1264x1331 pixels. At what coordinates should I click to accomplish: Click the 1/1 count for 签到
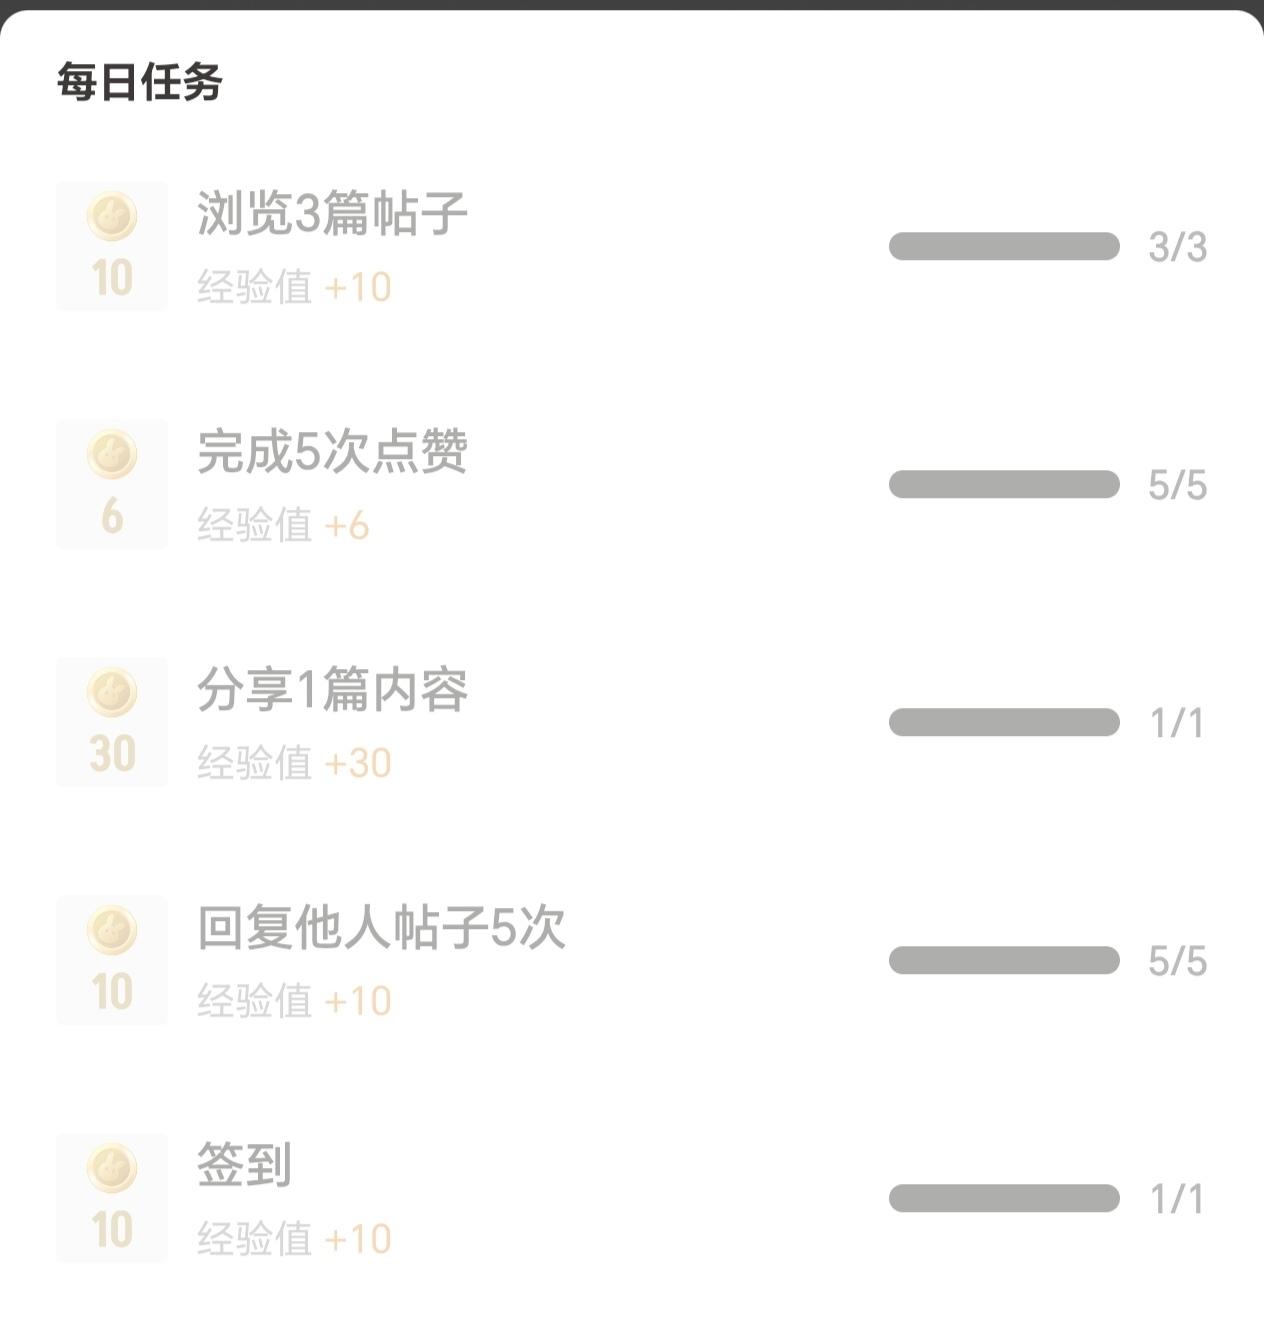coord(1177,1199)
